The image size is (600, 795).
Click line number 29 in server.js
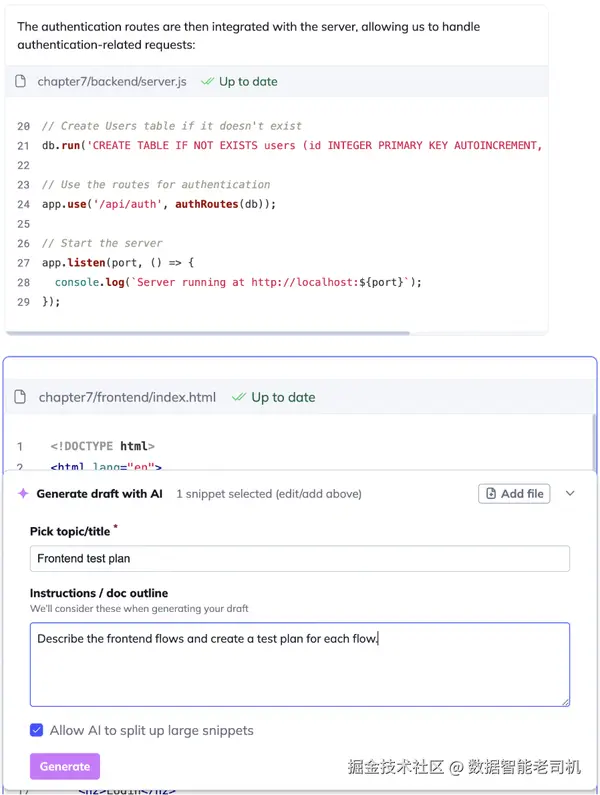click(23, 302)
